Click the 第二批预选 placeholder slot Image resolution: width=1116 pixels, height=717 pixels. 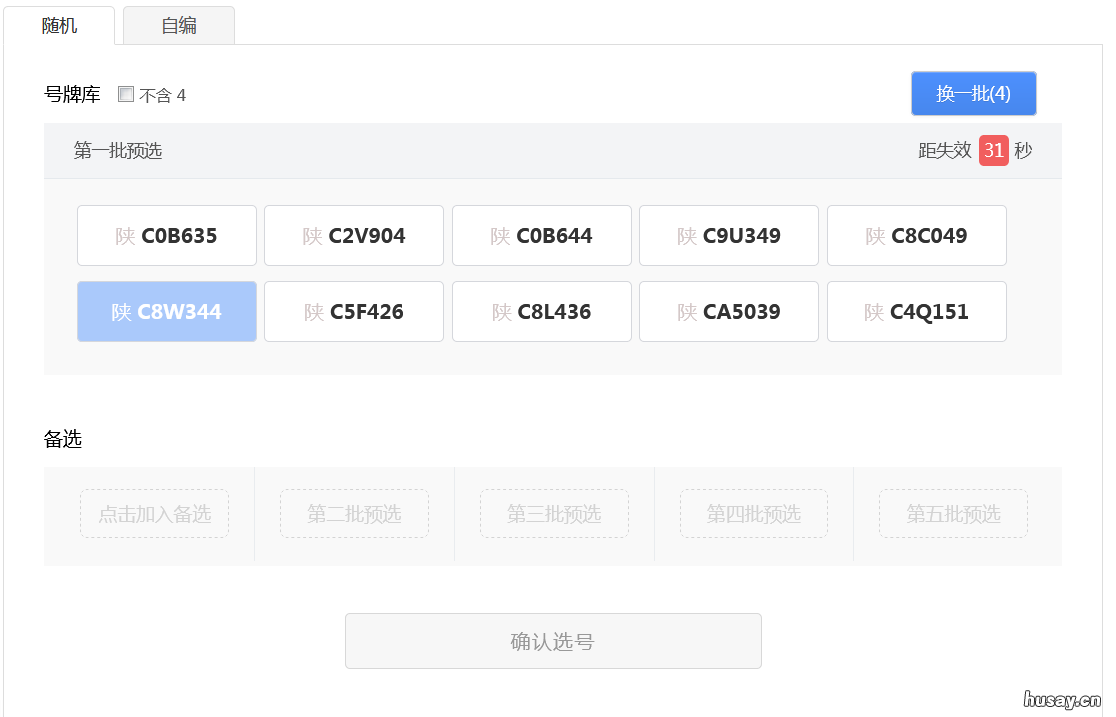pos(354,514)
